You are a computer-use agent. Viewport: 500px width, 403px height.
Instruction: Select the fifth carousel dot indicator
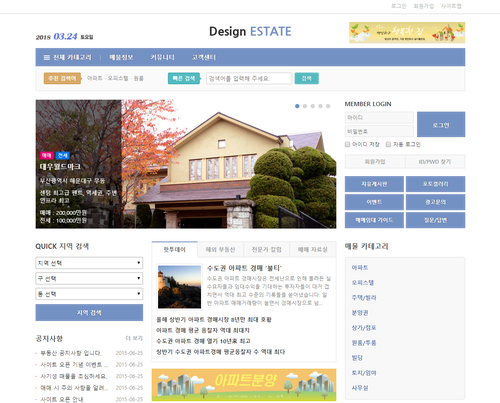pos(328,106)
